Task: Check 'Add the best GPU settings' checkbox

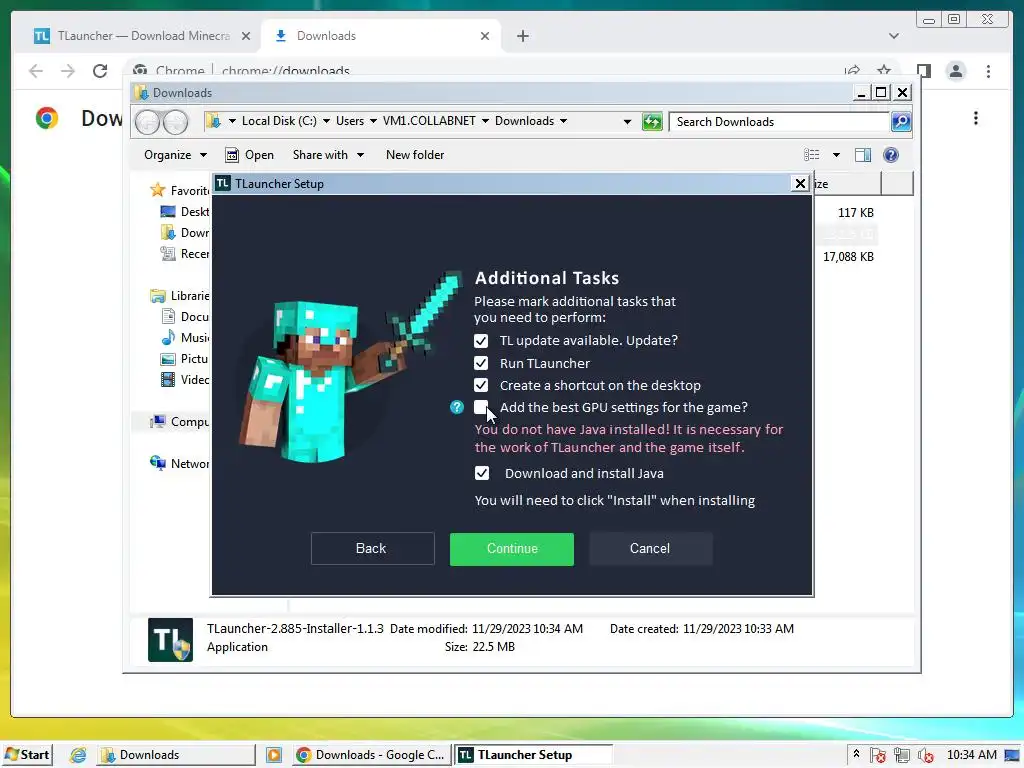Action: coord(481,408)
